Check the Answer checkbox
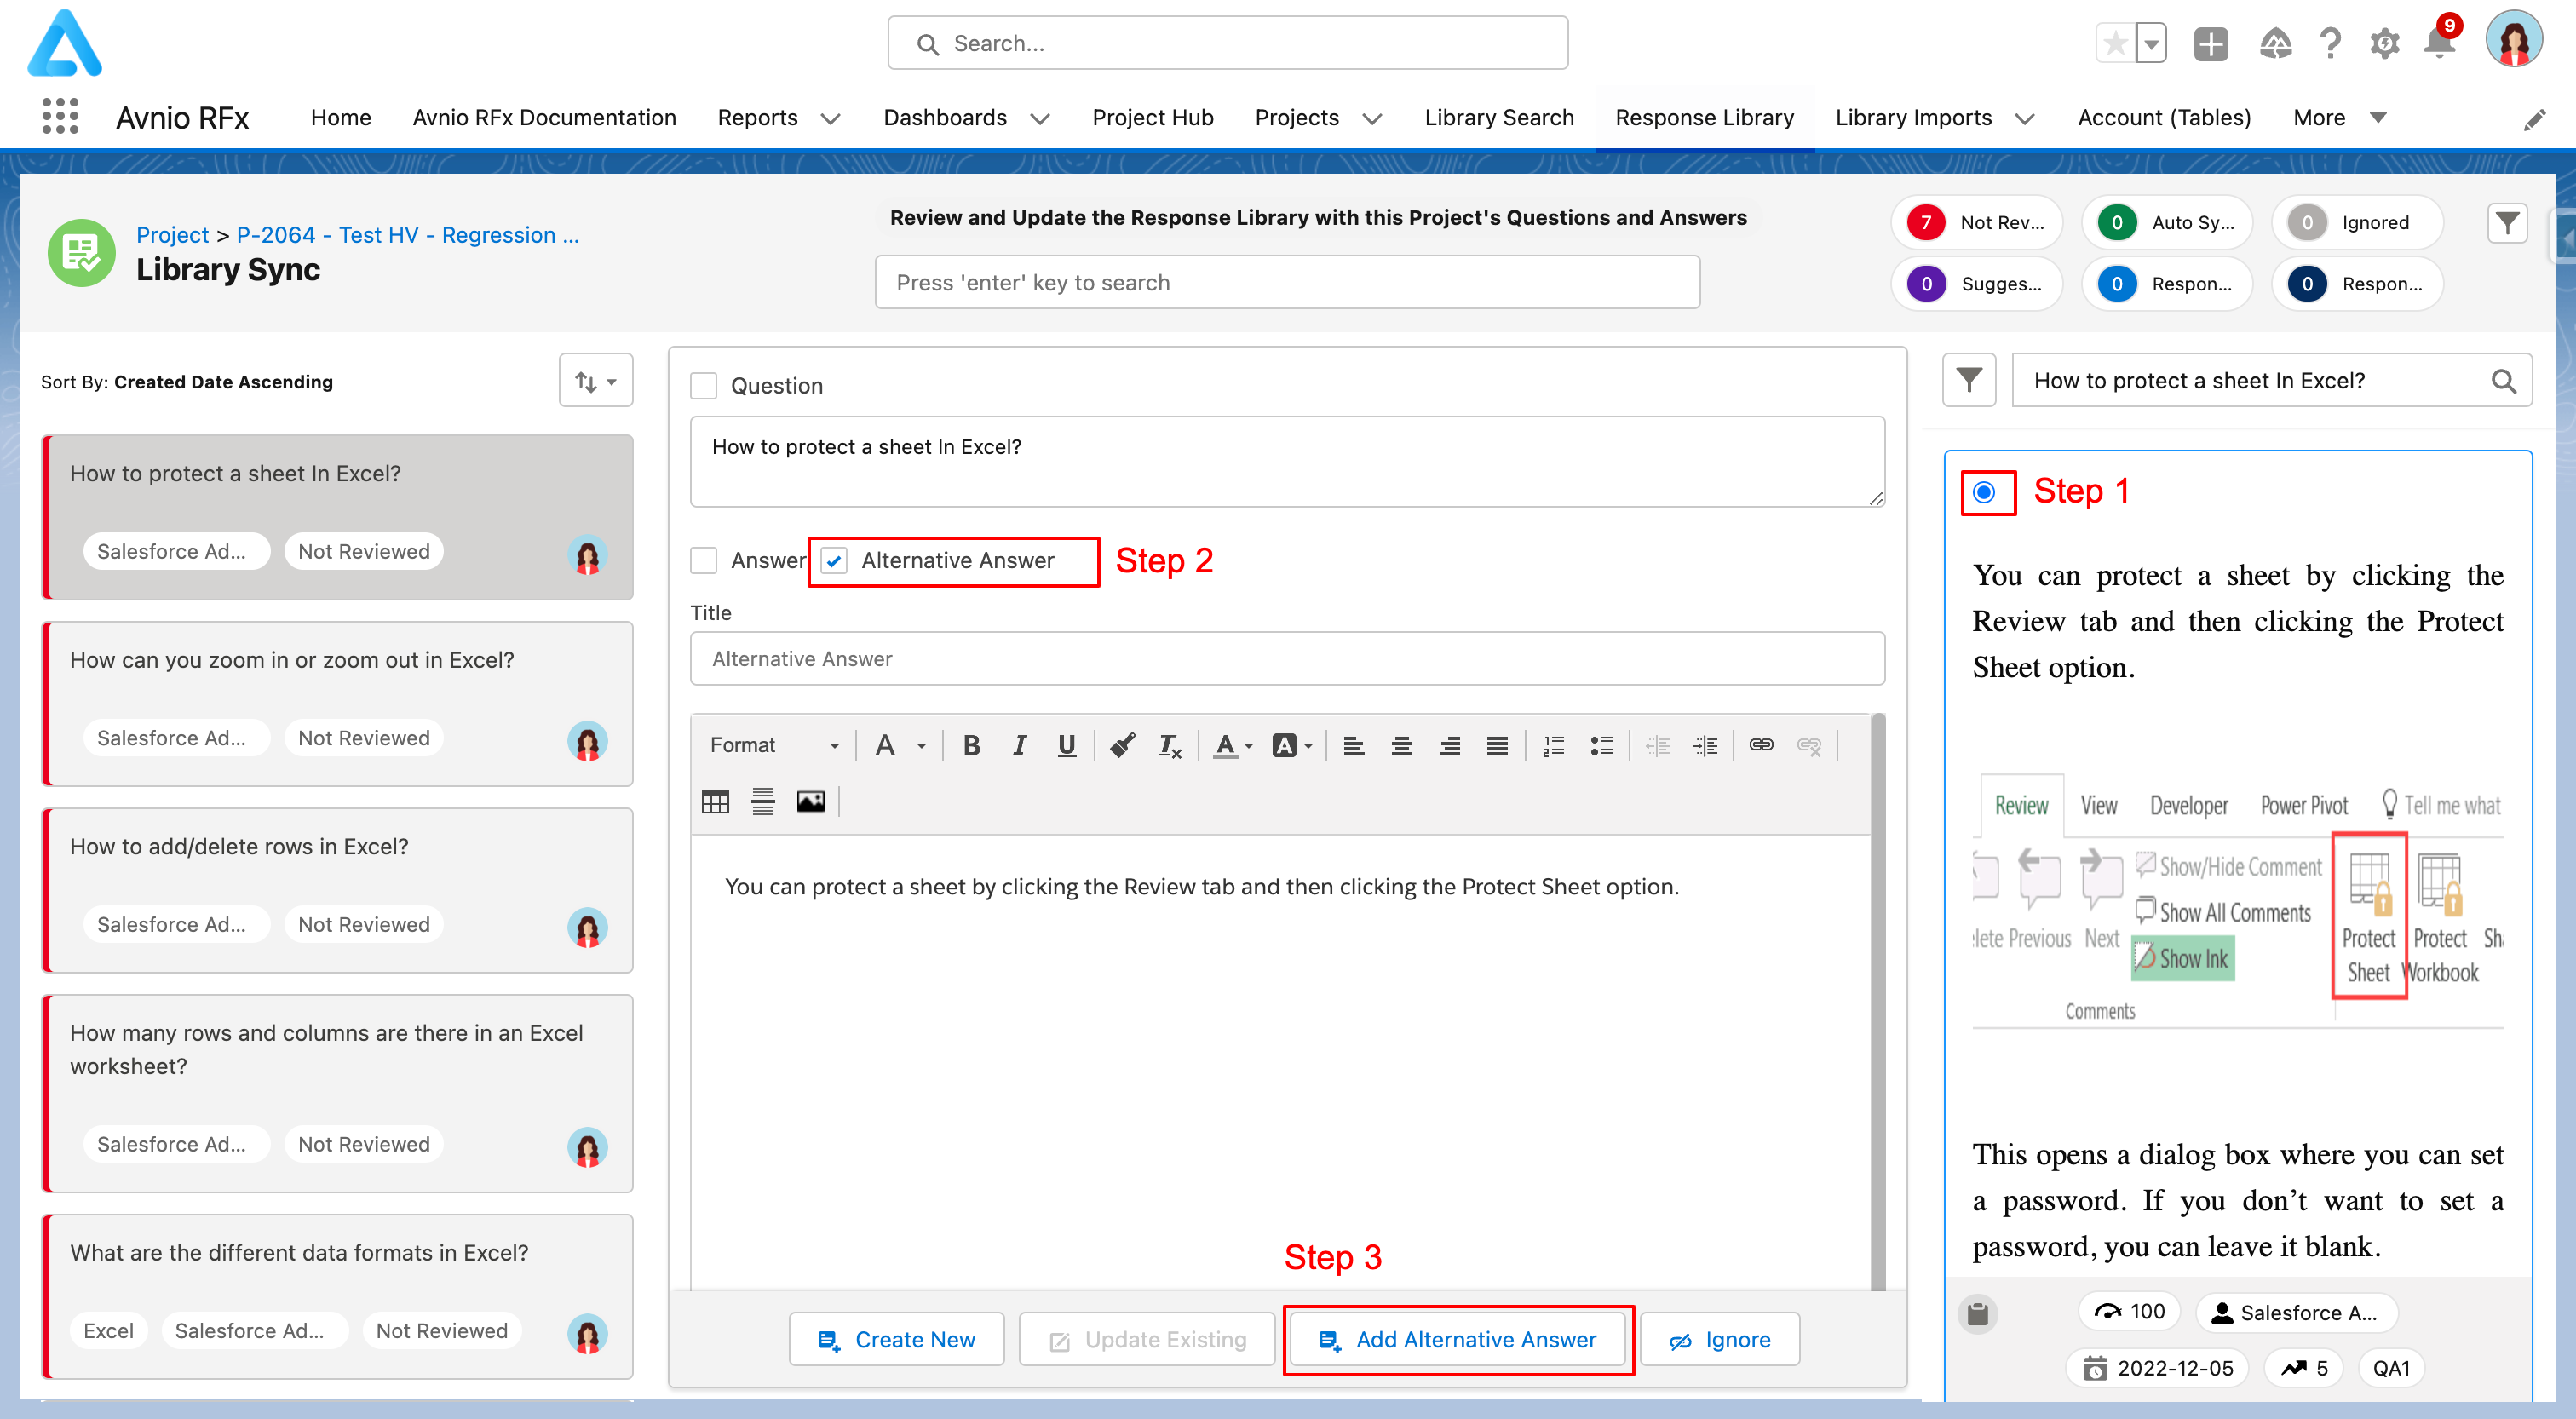Screen dimensions: 2576x1419 (x=704, y=560)
